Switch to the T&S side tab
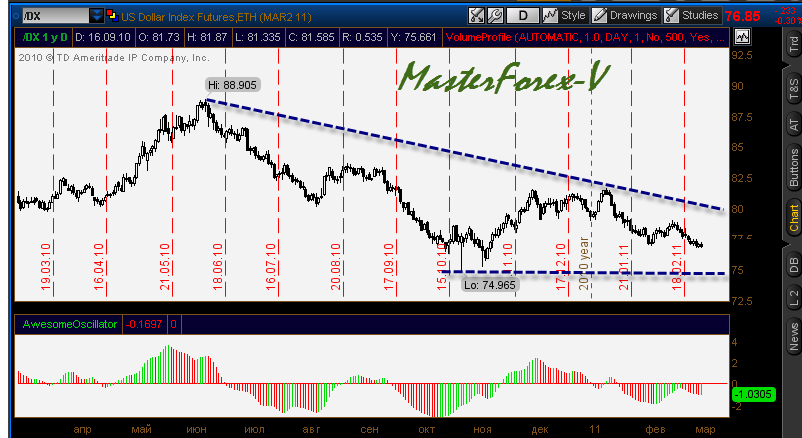This screenshot has width=802, height=438. click(793, 89)
